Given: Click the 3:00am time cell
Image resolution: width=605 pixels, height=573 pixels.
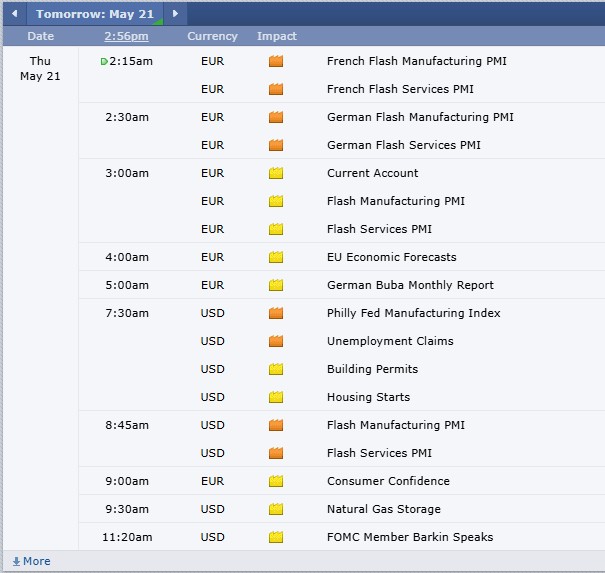Looking at the screenshot, I should [x=127, y=173].
